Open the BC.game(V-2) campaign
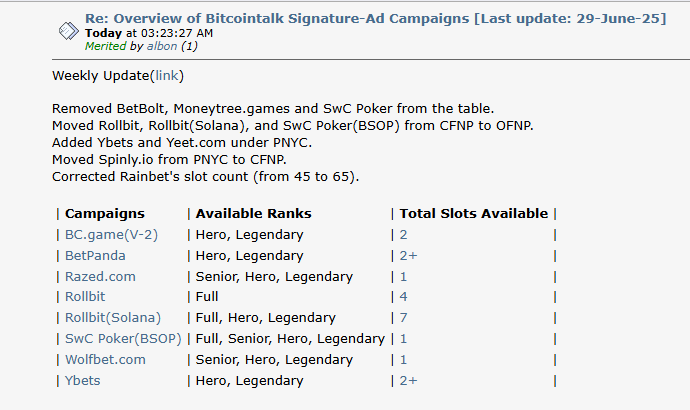Image resolution: width=690 pixels, height=410 pixels. coord(111,235)
